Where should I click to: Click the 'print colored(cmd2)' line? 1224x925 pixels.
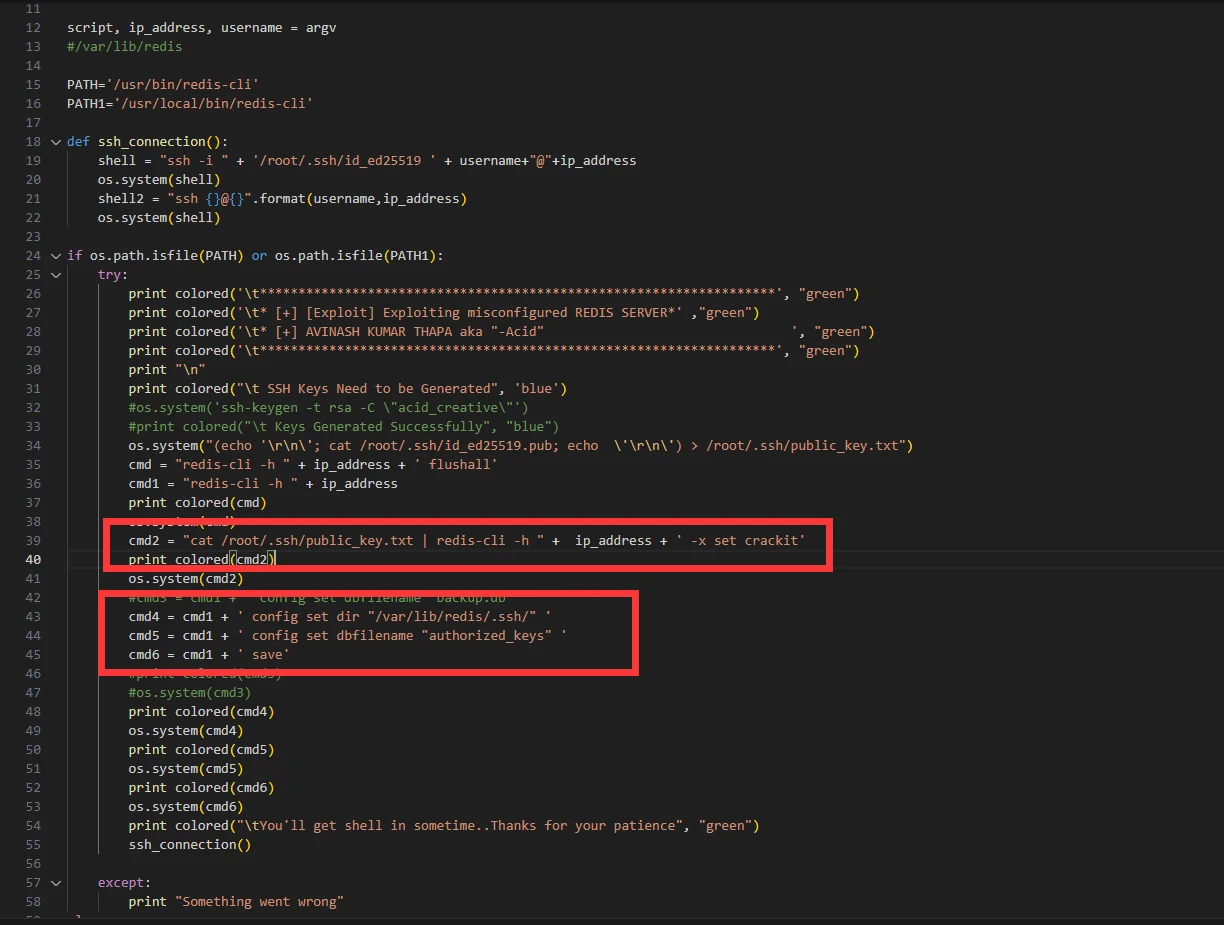coord(202,559)
